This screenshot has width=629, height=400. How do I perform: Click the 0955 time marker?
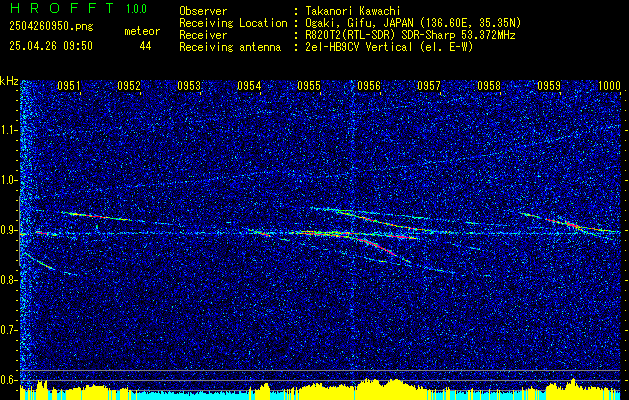click(309, 85)
